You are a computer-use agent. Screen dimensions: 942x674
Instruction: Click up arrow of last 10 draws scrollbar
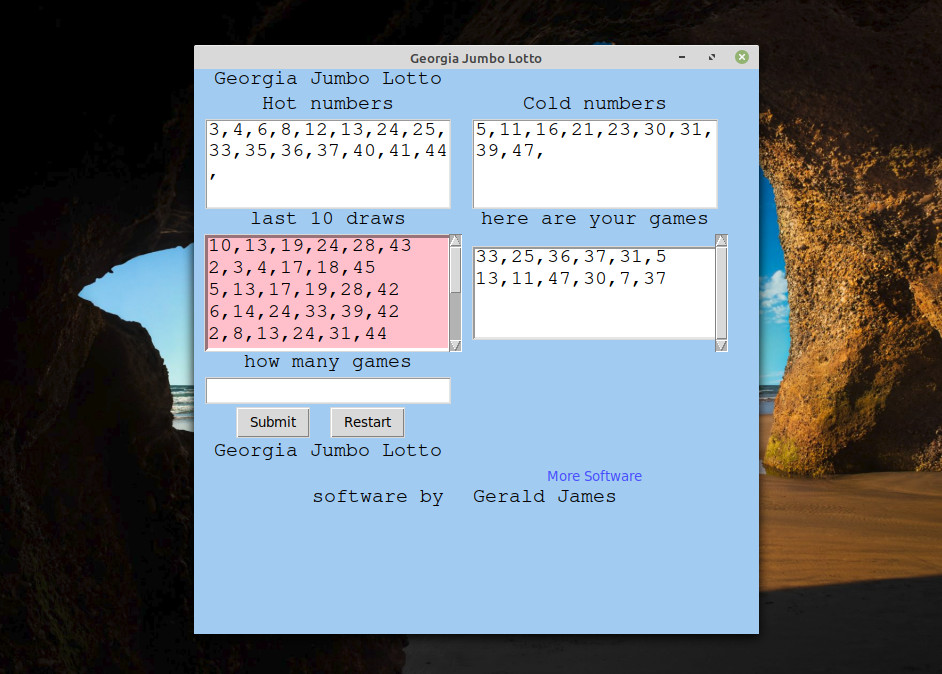455,241
